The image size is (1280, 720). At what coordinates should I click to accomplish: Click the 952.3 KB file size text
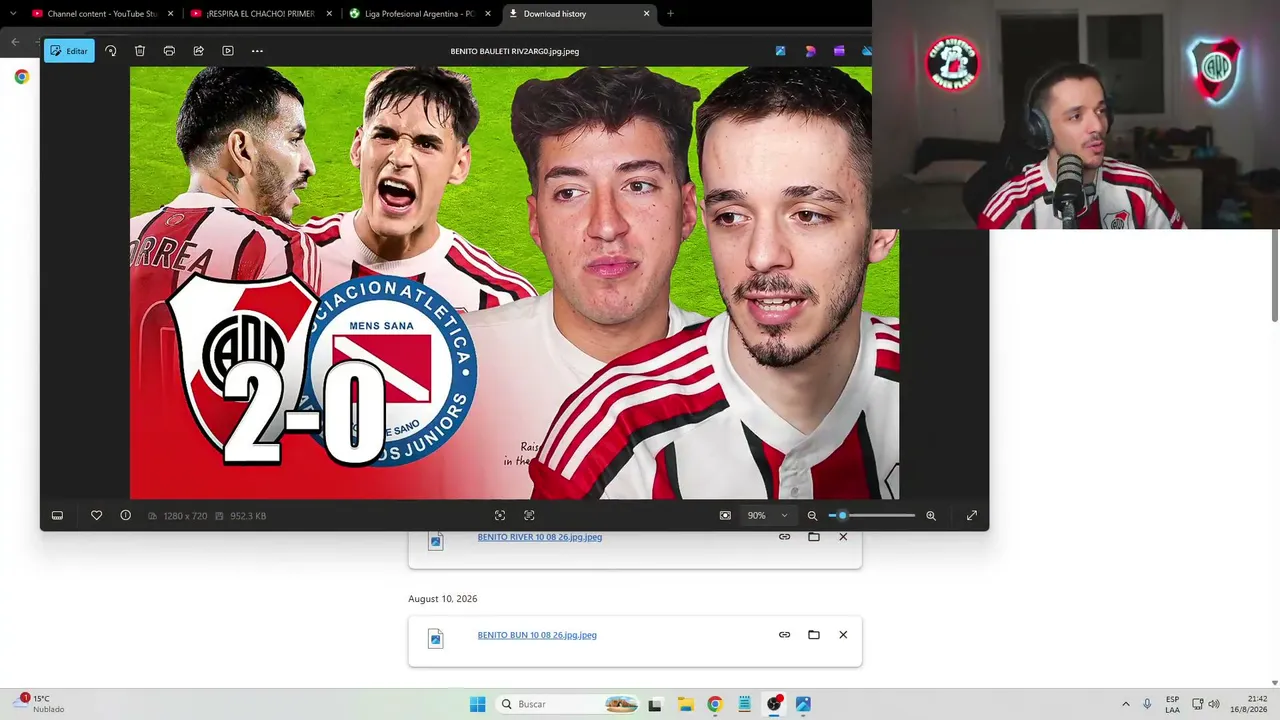pos(248,516)
